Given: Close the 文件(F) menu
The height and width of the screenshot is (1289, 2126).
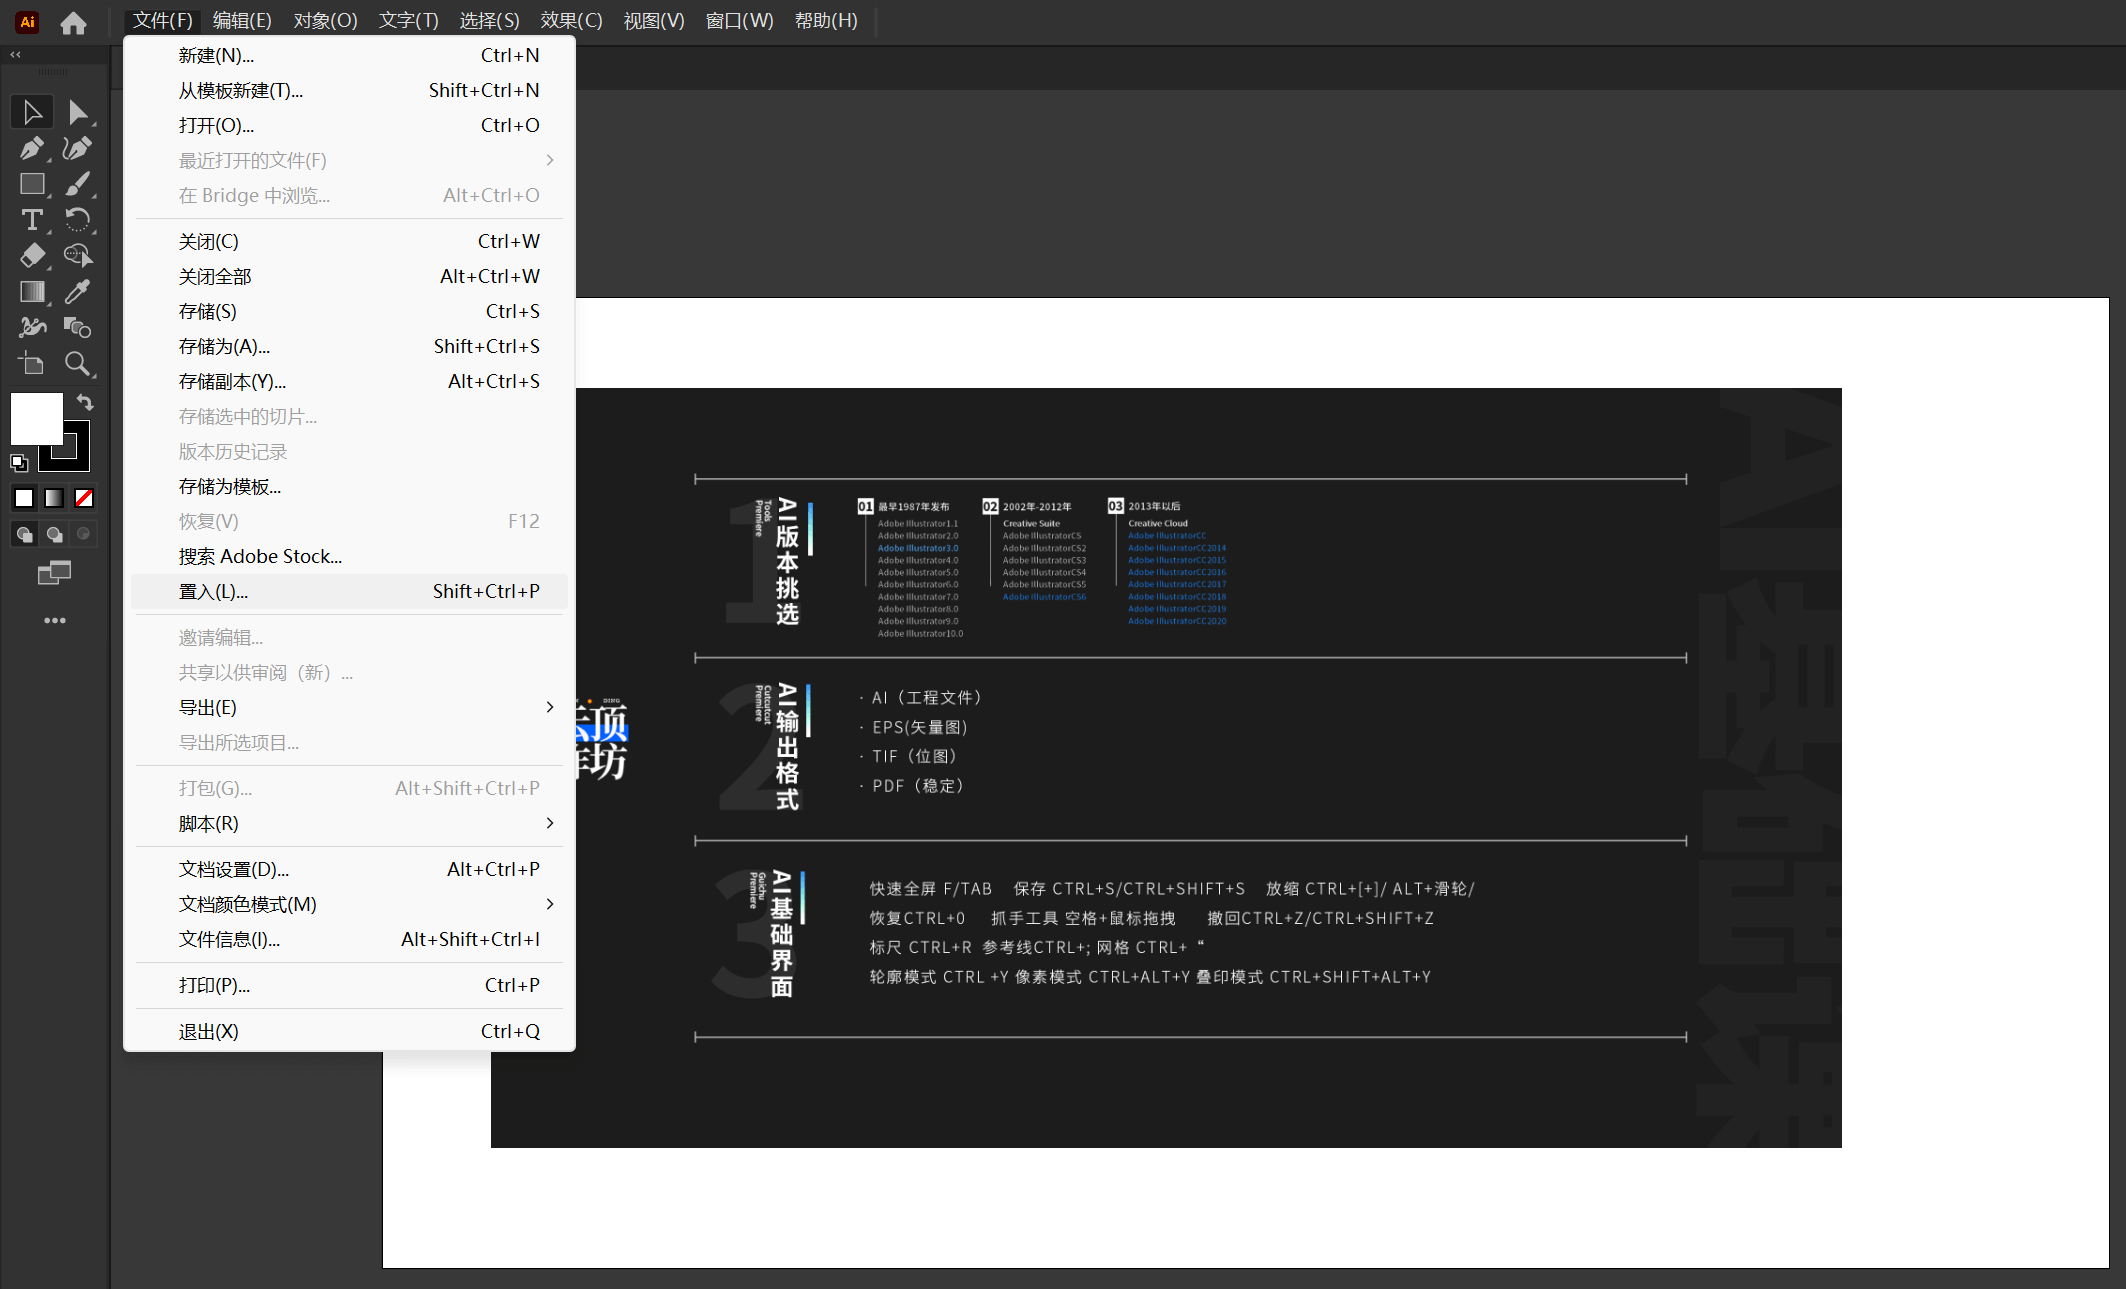Looking at the screenshot, I should pyautogui.click(x=163, y=21).
